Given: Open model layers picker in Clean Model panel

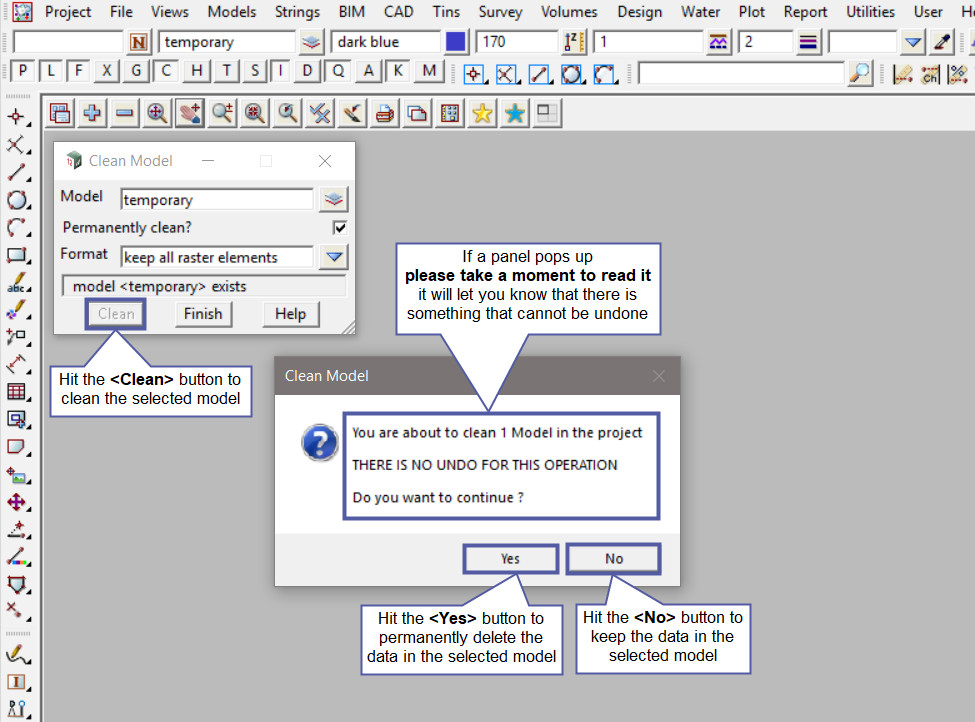Looking at the screenshot, I should point(333,200).
